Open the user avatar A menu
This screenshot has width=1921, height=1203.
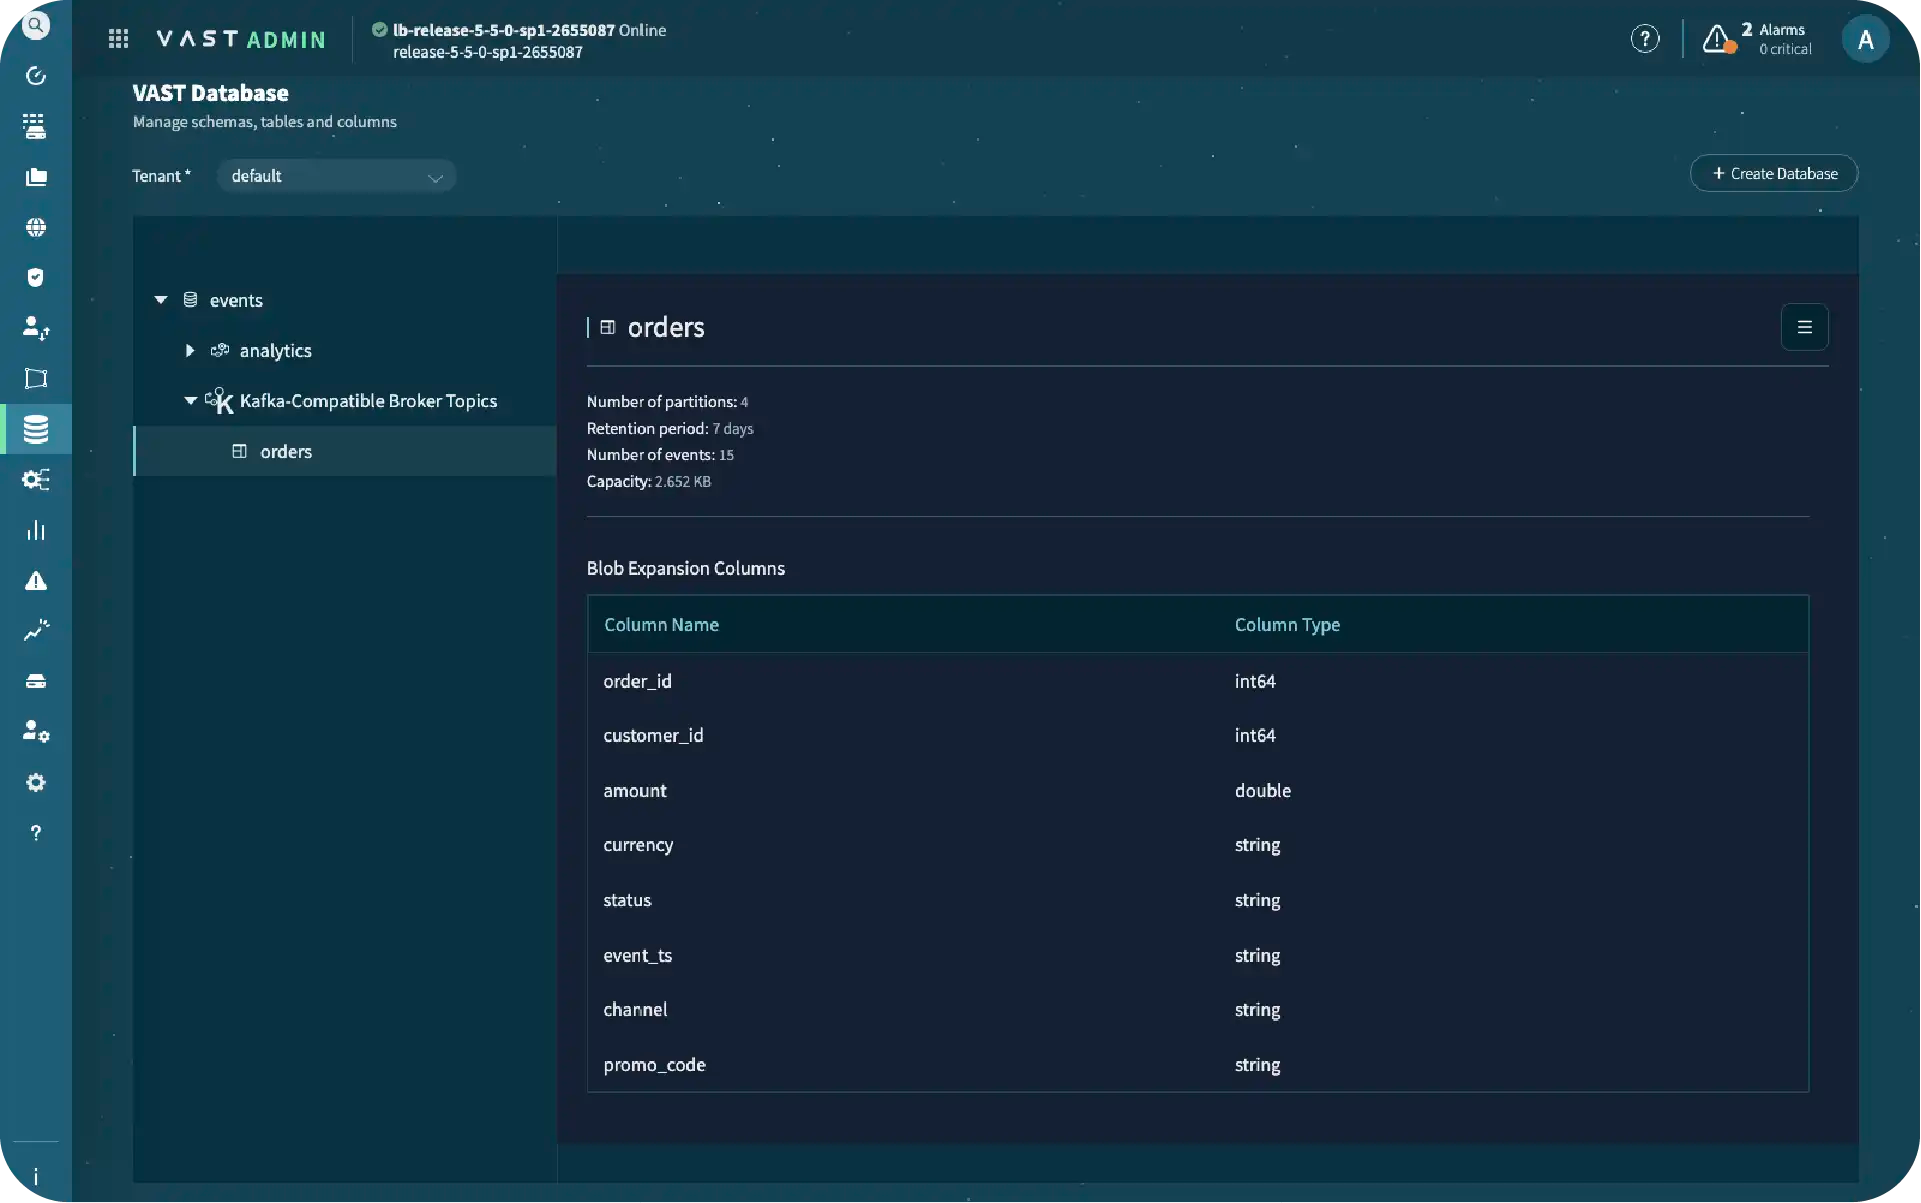click(1865, 39)
